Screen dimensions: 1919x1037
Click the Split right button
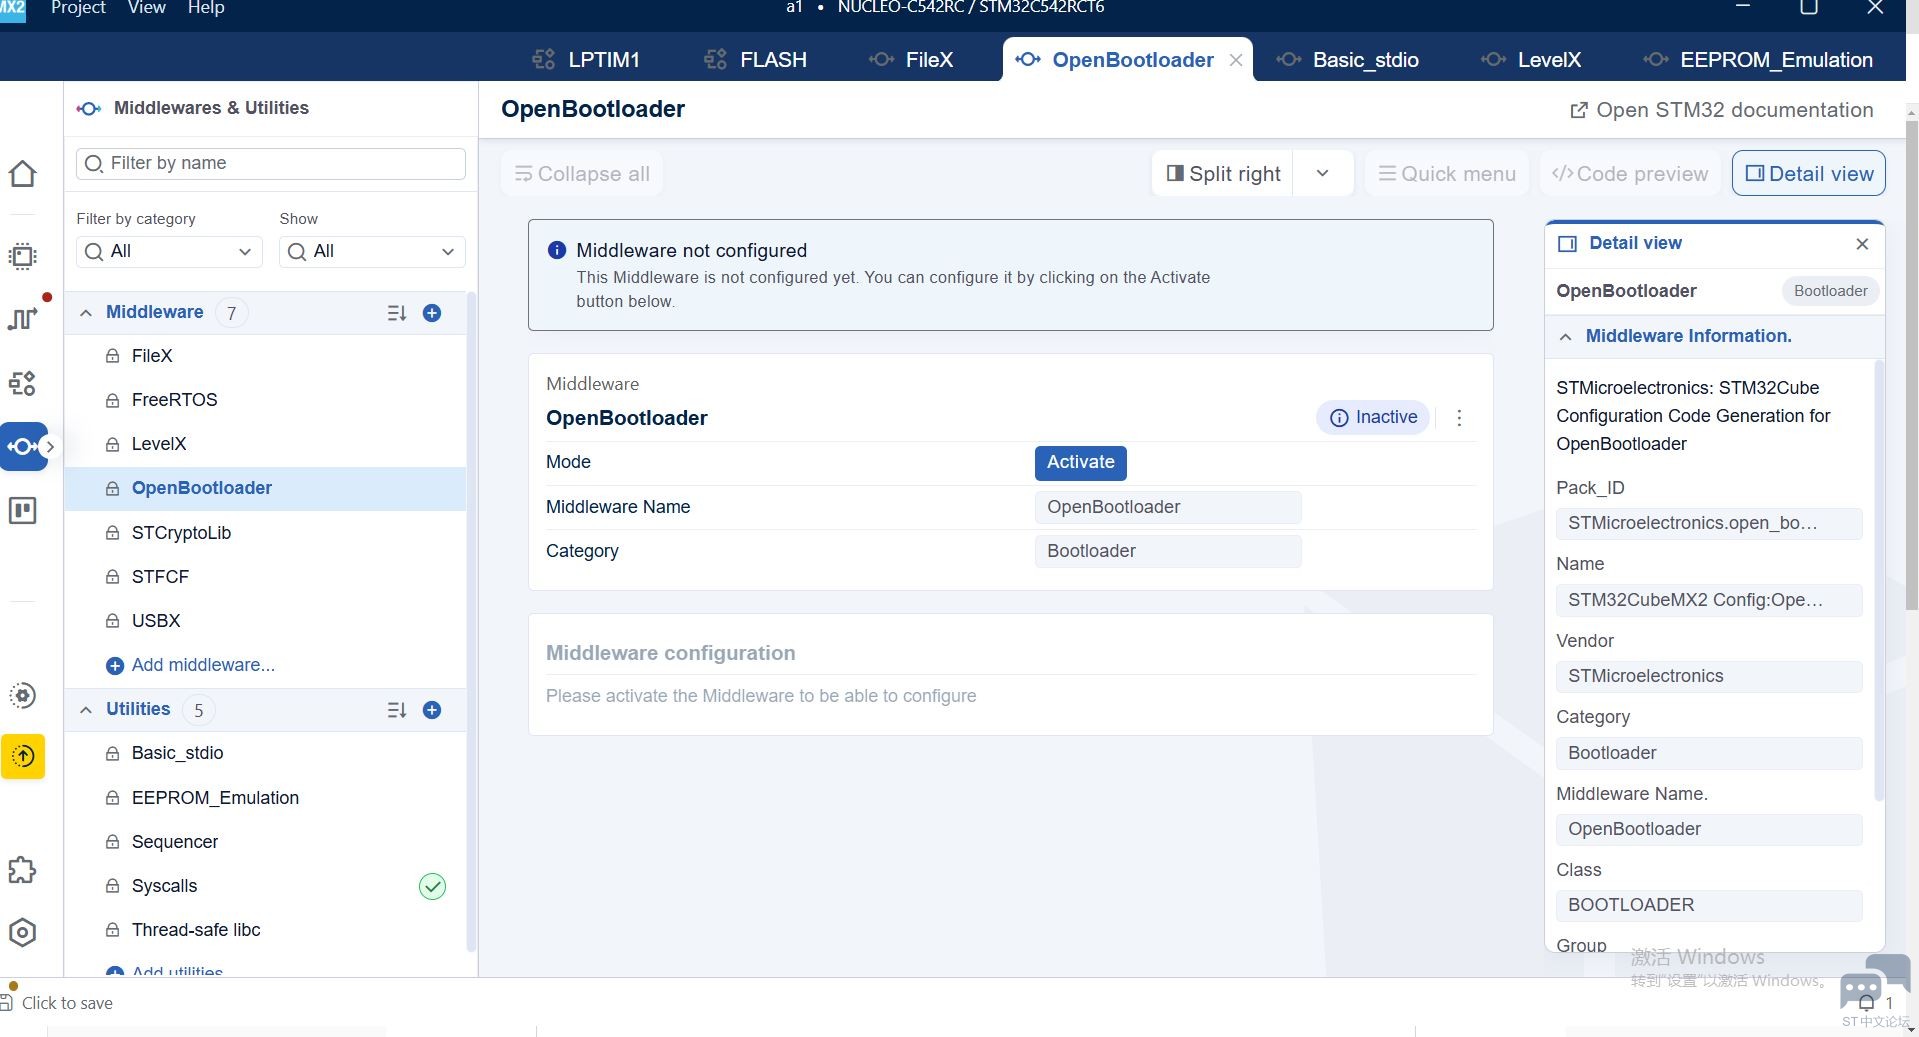coord(1223,174)
